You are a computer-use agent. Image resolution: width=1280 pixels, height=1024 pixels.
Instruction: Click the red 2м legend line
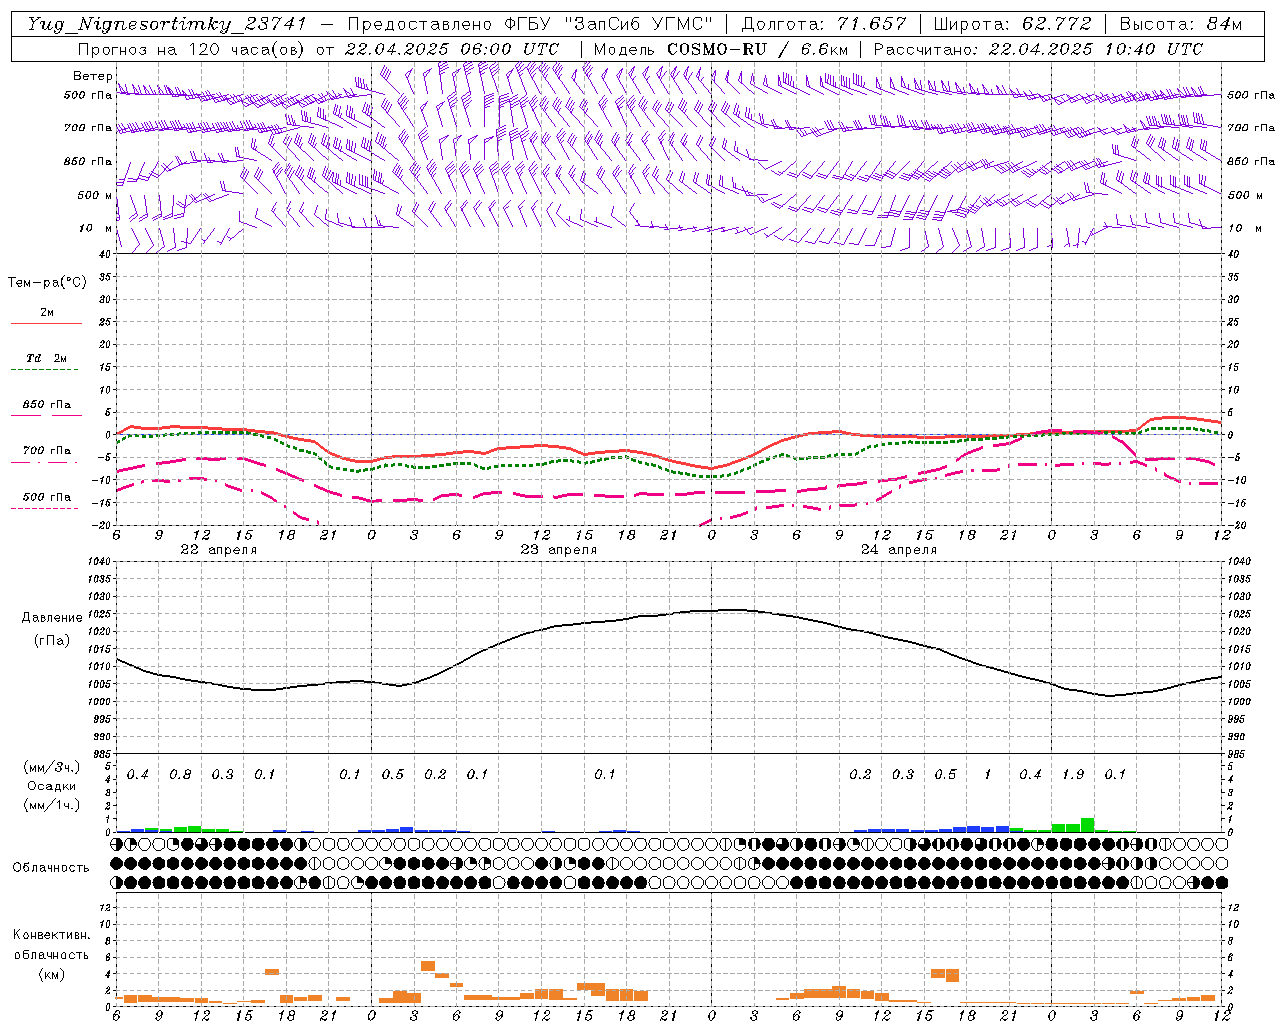click(46, 323)
